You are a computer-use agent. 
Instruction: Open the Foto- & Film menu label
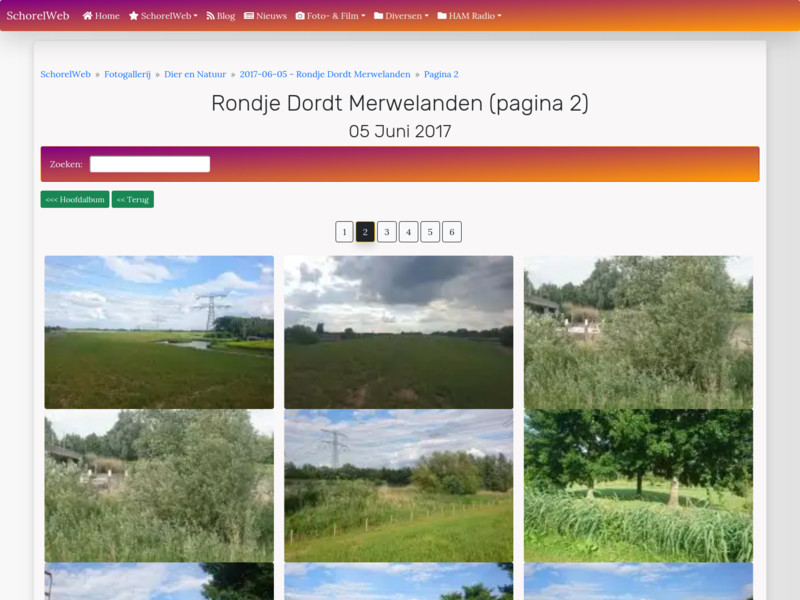point(332,16)
